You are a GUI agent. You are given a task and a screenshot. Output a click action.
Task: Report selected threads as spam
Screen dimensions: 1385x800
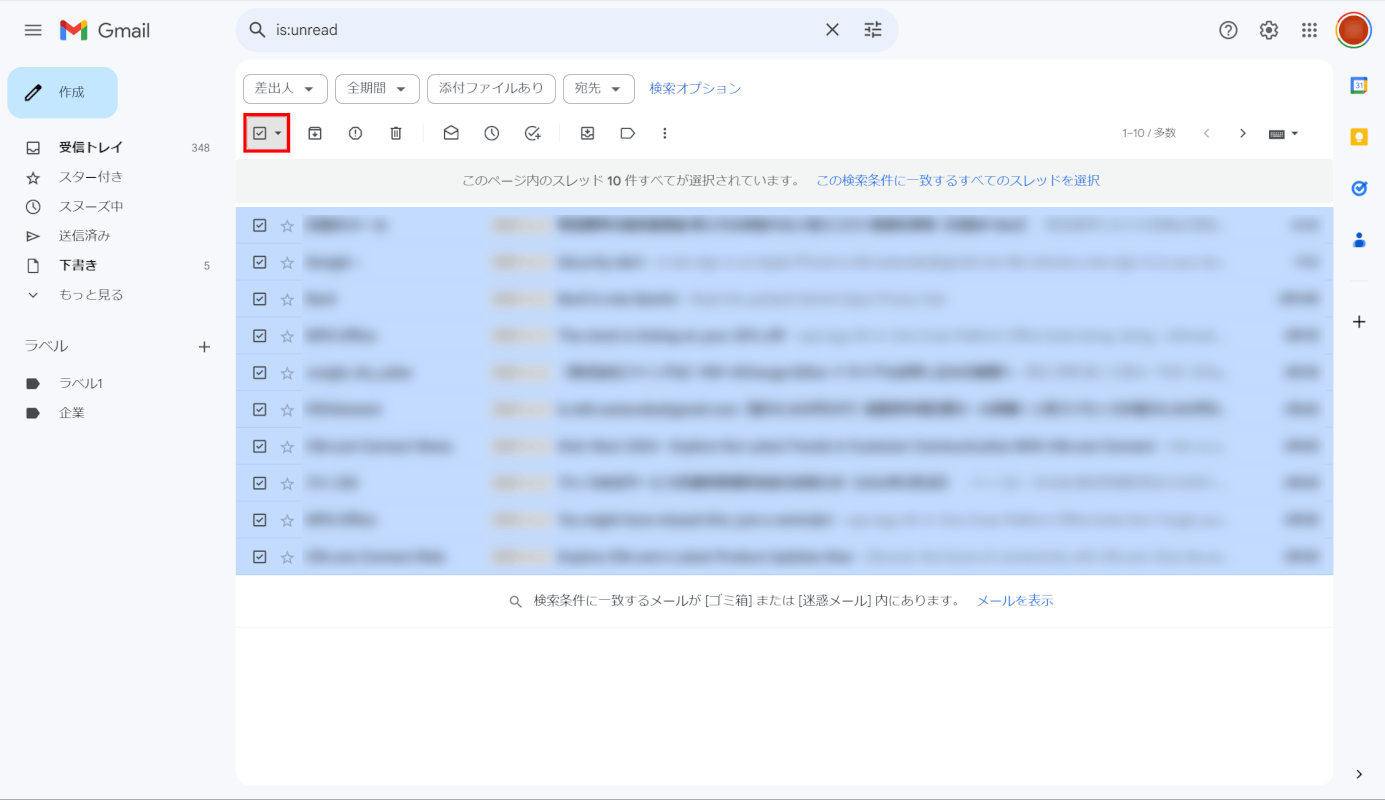click(355, 133)
